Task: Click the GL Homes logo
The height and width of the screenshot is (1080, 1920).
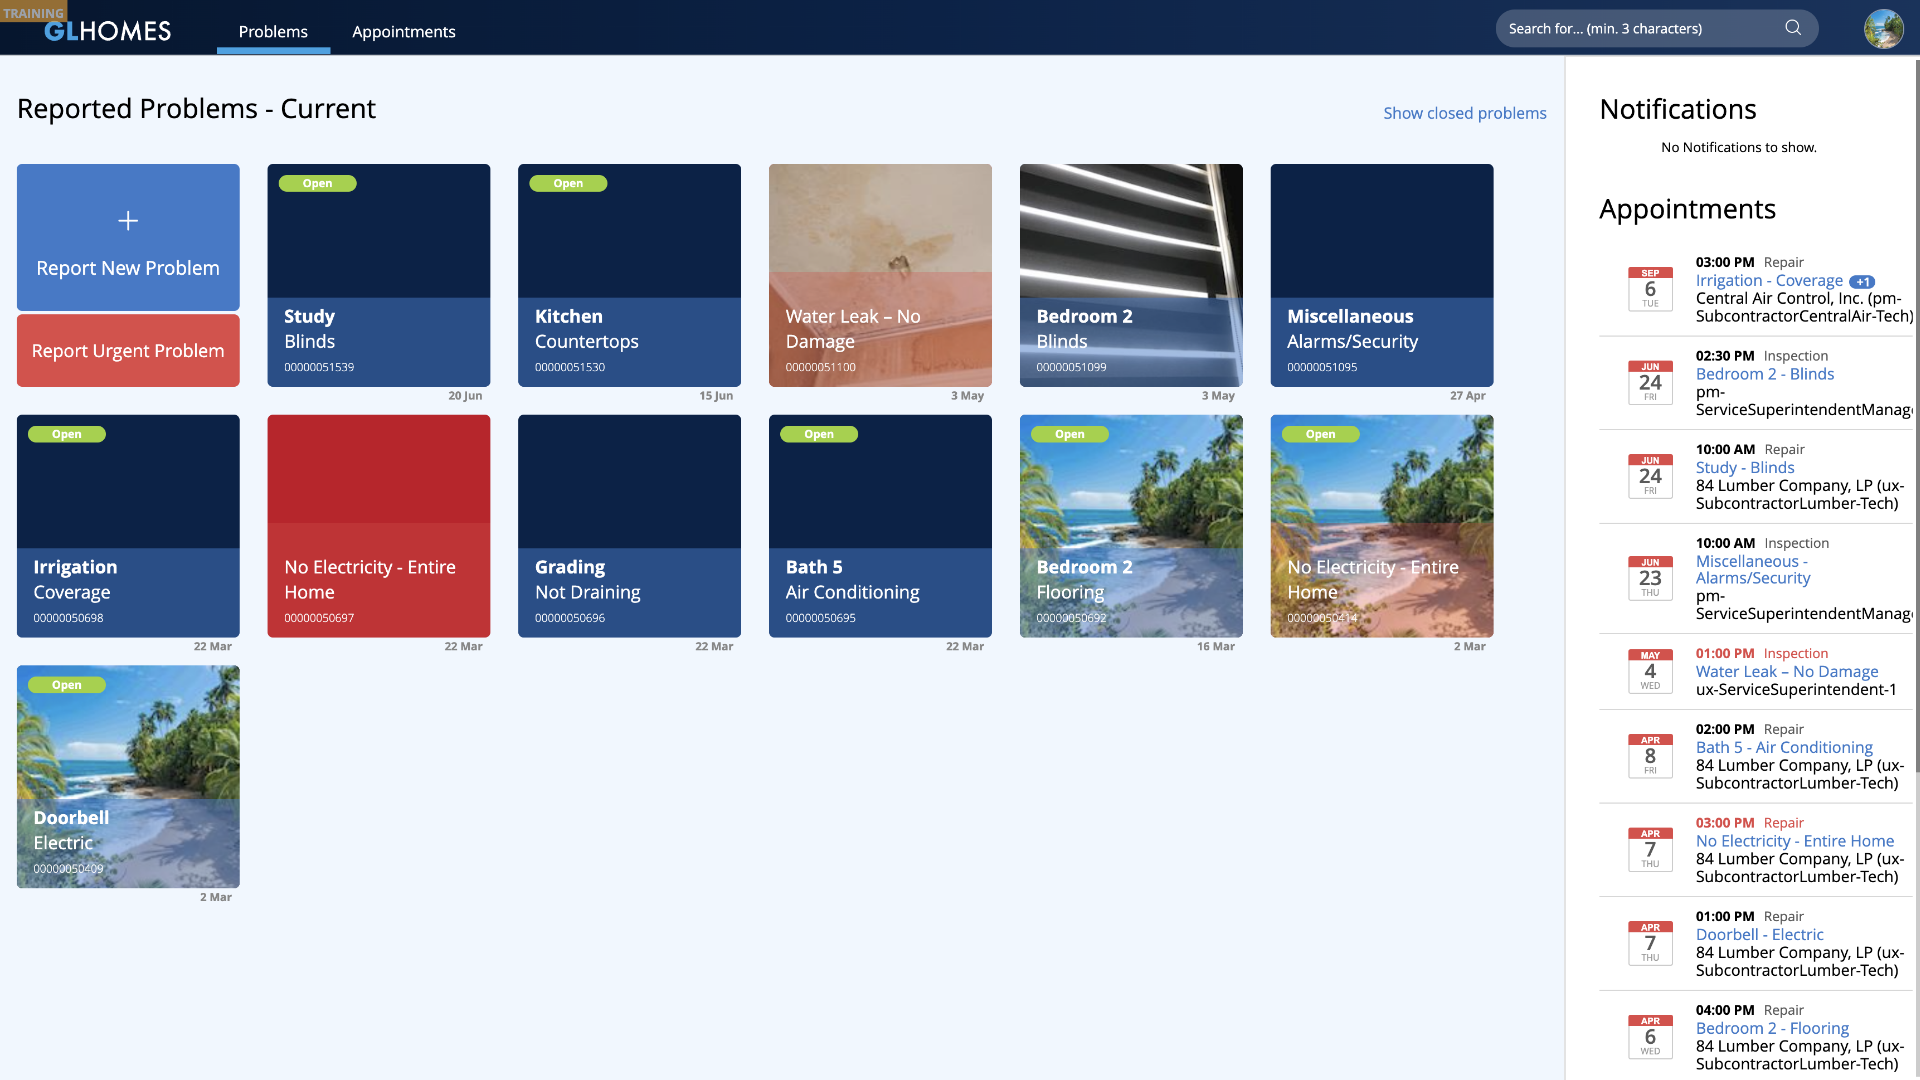Action: tap(107, 31)
